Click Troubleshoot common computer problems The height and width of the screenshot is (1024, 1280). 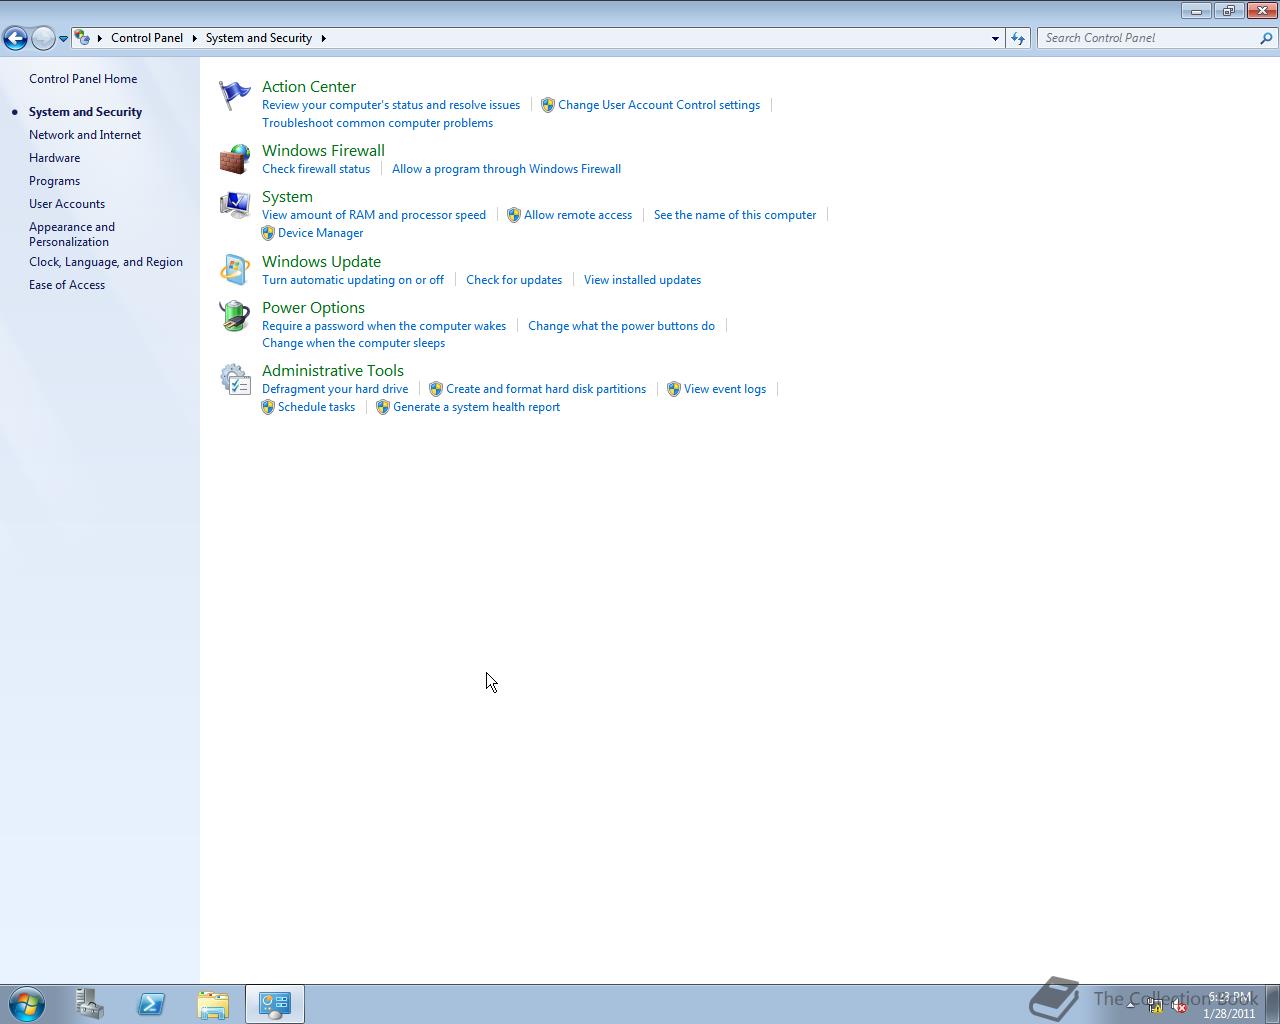pos(377,123)
